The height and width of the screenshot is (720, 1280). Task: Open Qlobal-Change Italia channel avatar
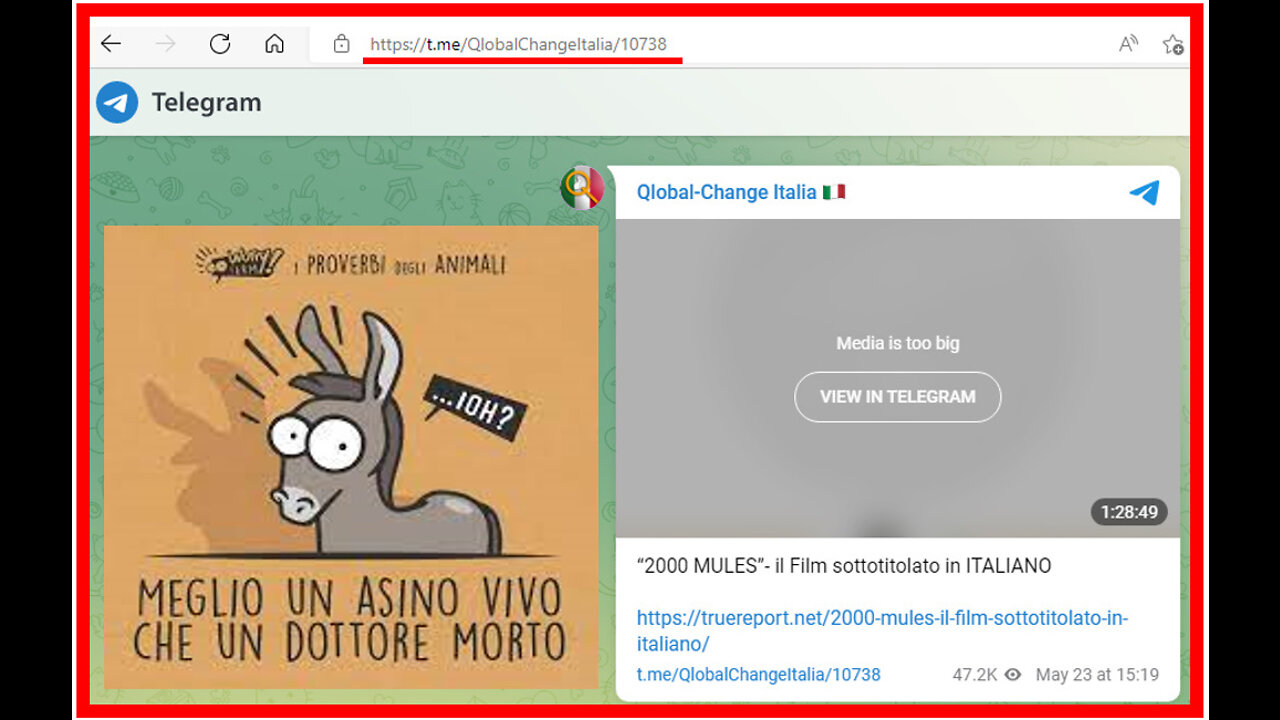pos(582,188)
